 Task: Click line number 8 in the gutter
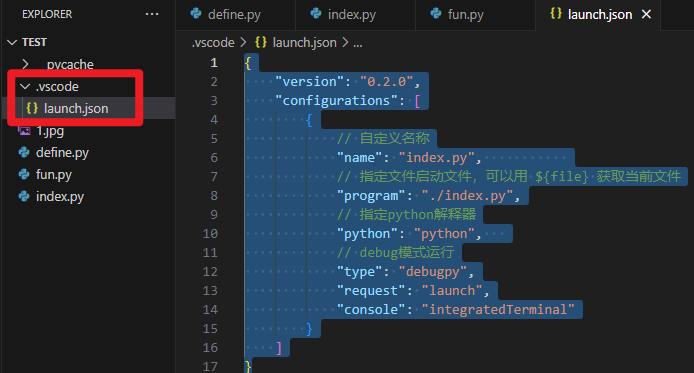pyautogui.click(x=214, y=196)
